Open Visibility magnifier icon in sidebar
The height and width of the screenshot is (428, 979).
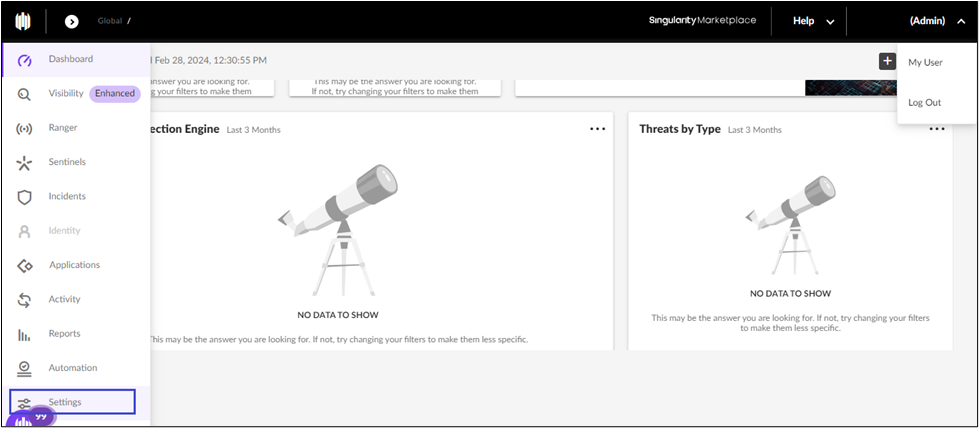point(25,94)
